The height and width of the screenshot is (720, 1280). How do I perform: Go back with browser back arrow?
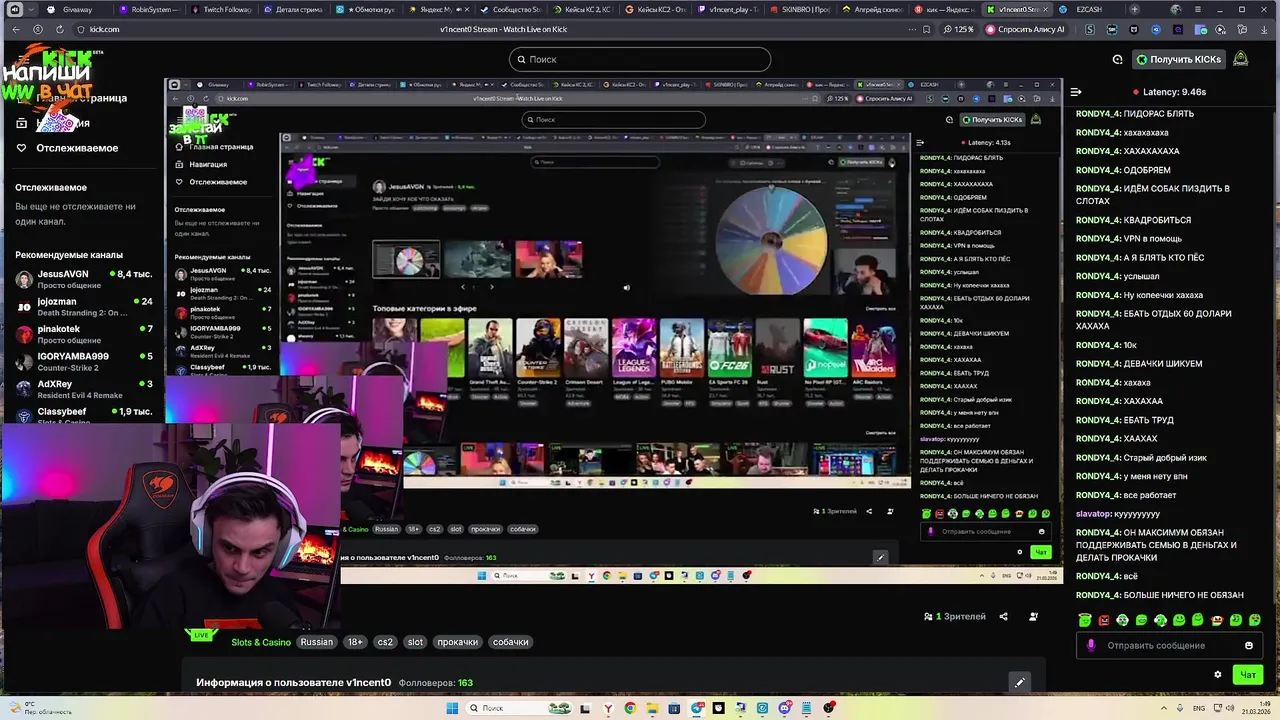click(15, 29)
